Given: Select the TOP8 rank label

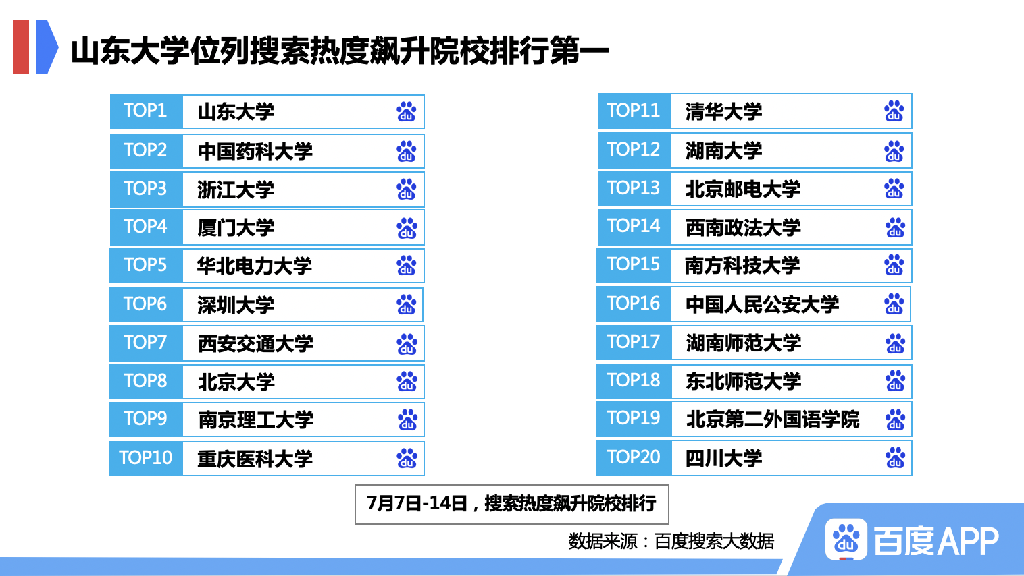Looking at the screenshot, I should [145, 381].
